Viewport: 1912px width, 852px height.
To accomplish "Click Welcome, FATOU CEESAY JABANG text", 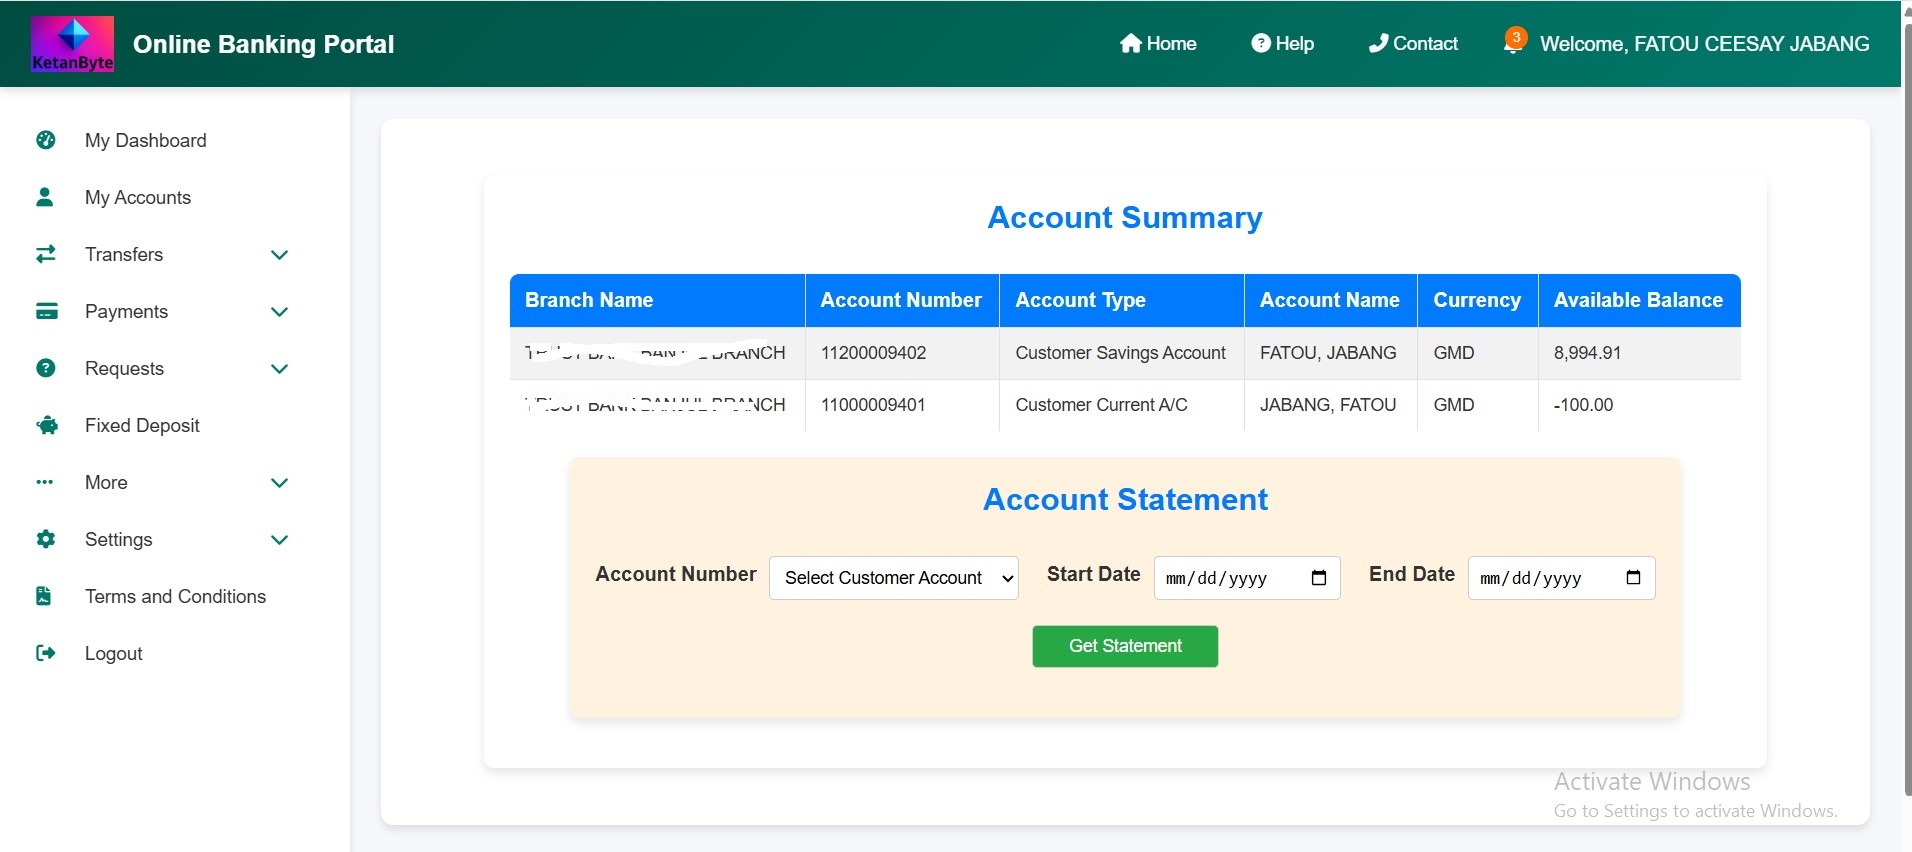I will click(1704, 43).
